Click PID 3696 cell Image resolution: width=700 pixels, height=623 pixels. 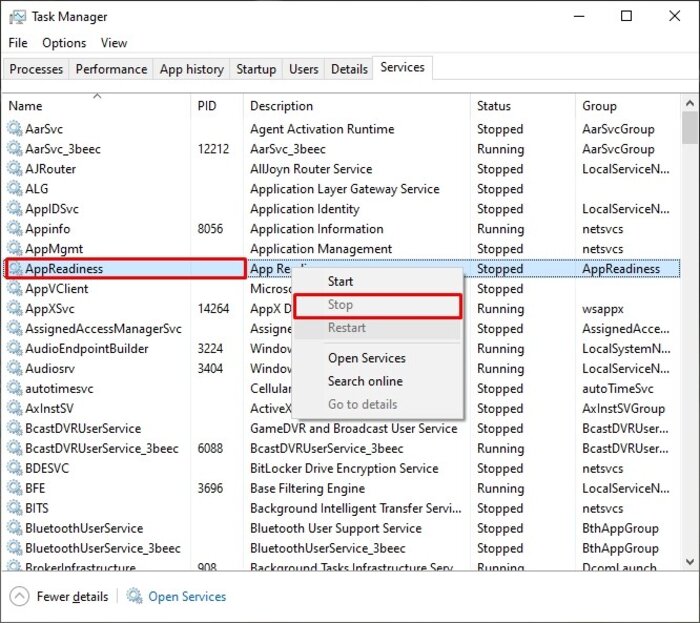tap(210, 488)
